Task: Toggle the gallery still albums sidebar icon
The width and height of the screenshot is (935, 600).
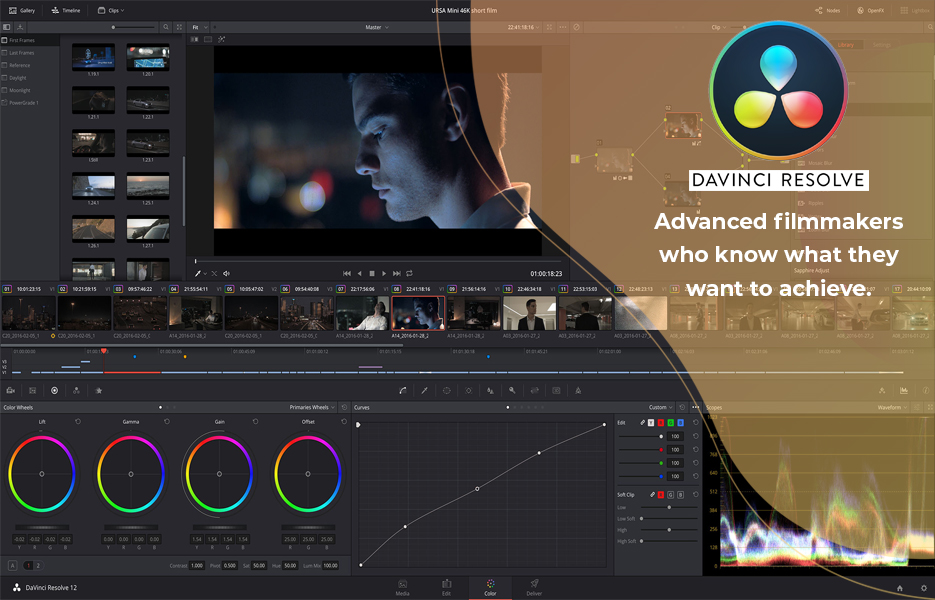Action: (7, 27)
